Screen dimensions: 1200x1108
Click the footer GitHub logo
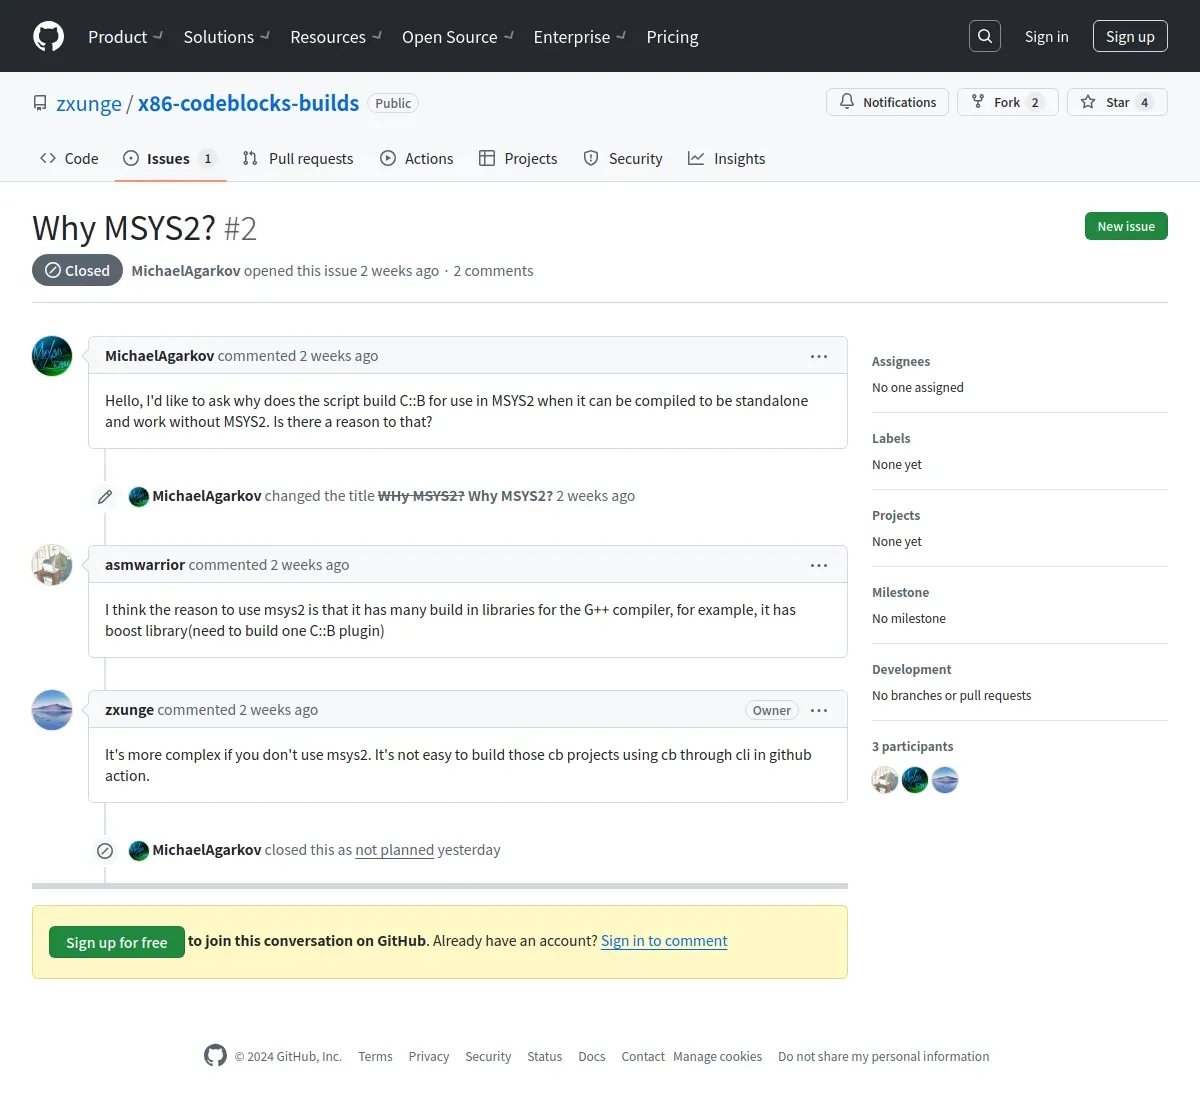tap(215, 1055)
